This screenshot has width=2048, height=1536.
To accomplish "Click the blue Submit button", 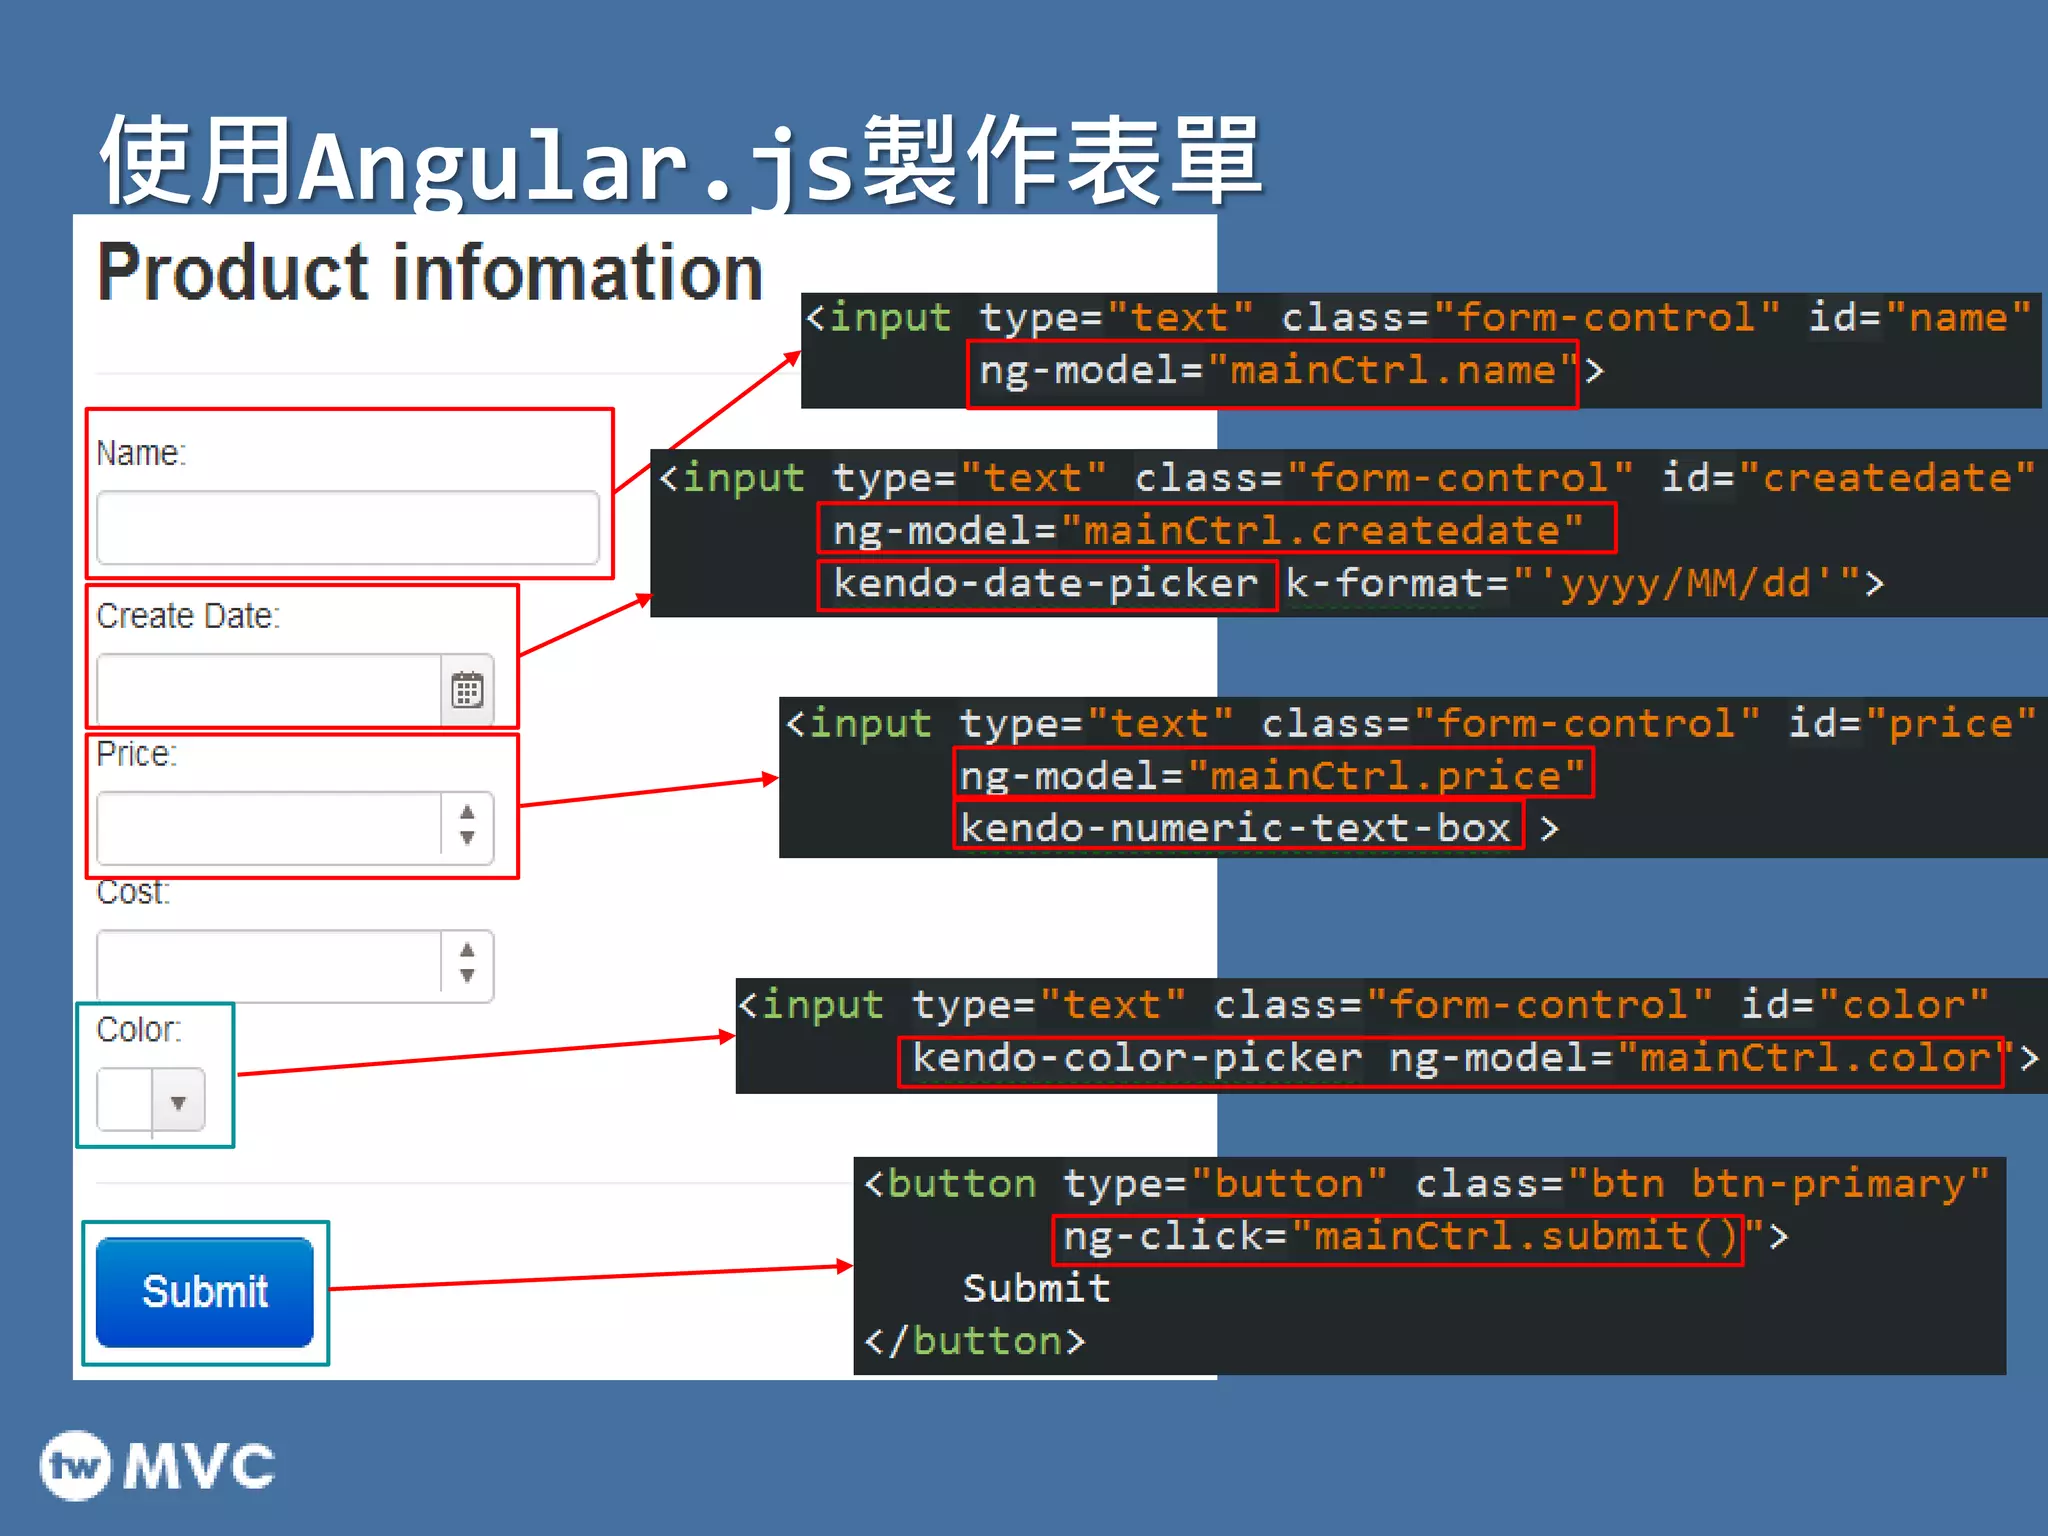I will (205, 1292).
